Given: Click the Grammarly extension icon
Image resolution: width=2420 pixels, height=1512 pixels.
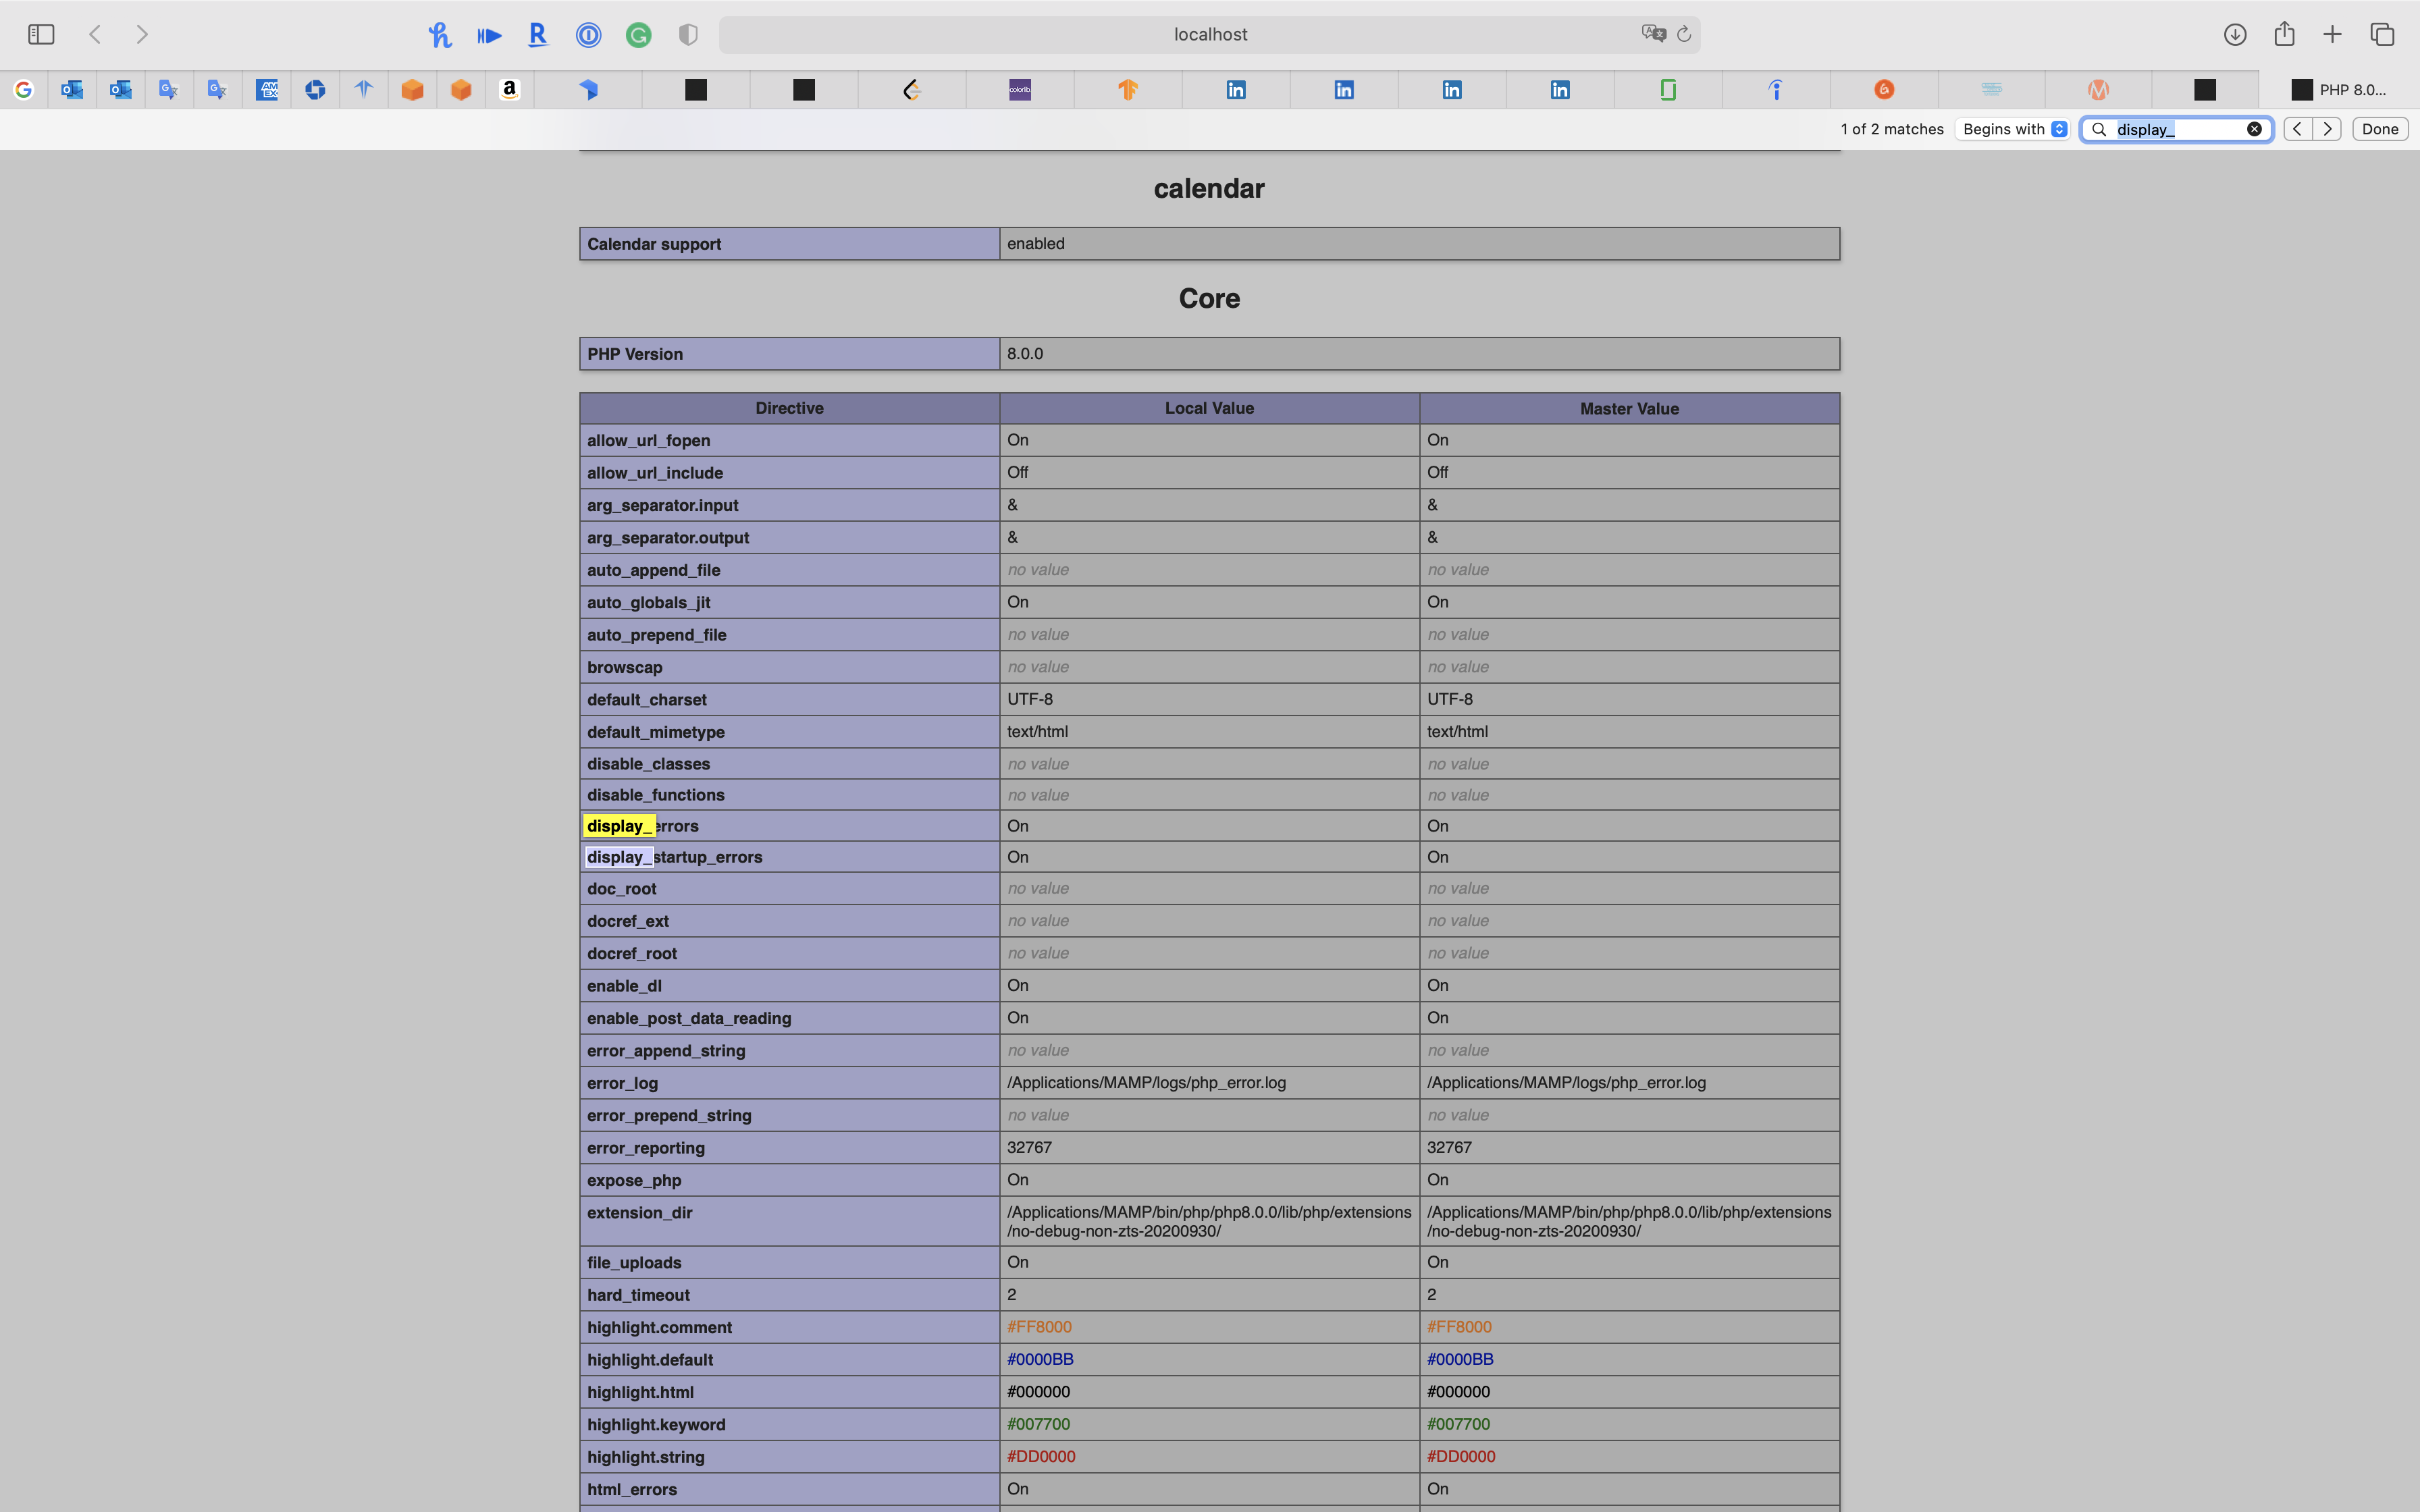Looking at the screenshot, I should coord(638,35).
